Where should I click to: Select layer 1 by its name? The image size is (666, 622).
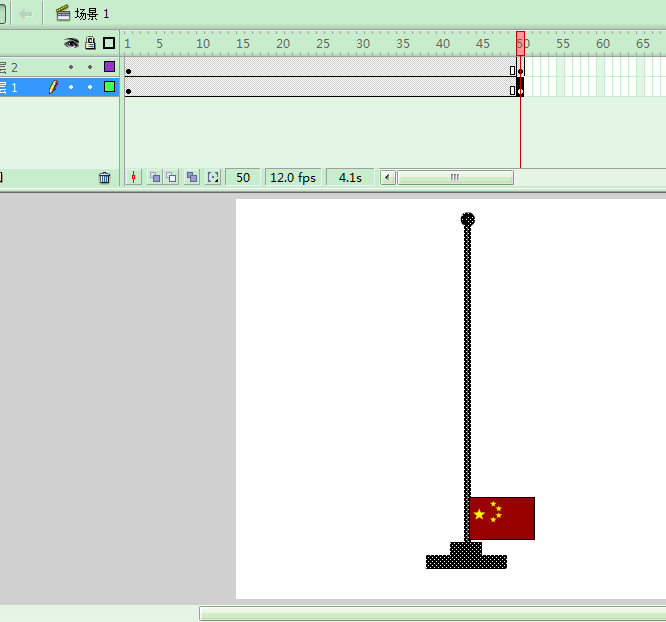(x=9, y=88)
